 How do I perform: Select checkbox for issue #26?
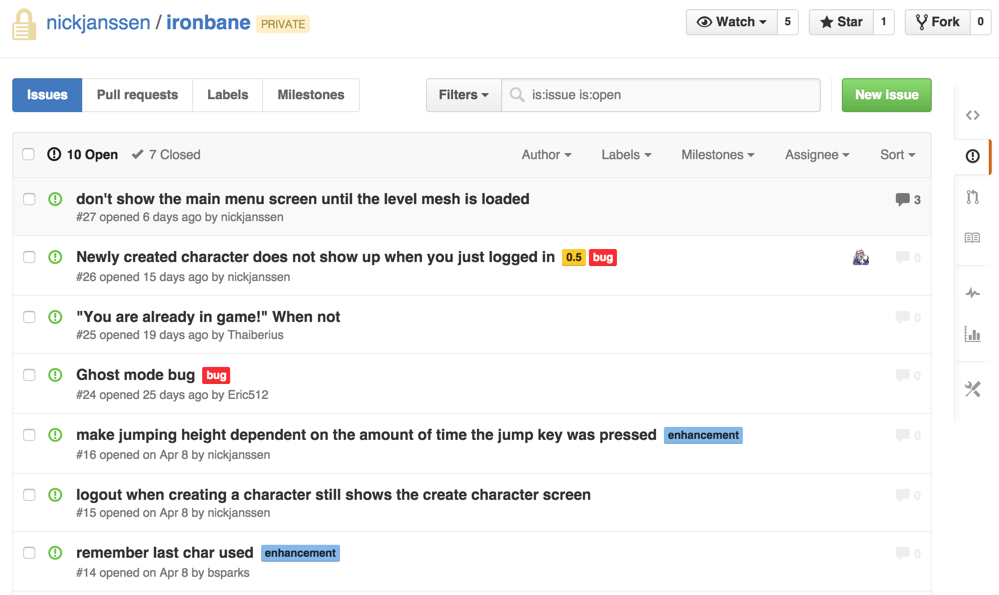29,257
